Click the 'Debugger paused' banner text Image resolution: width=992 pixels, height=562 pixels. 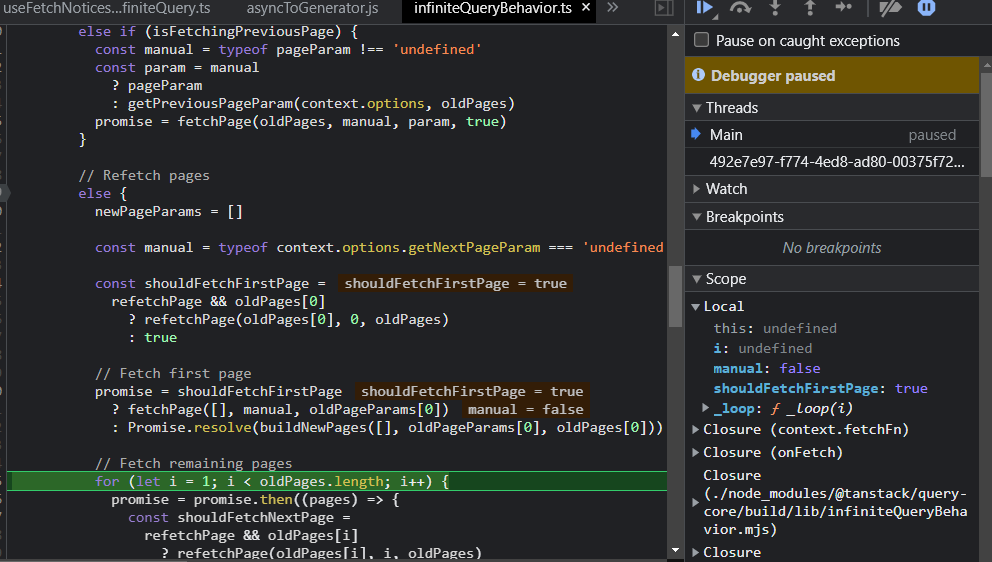tap(773, 75)
